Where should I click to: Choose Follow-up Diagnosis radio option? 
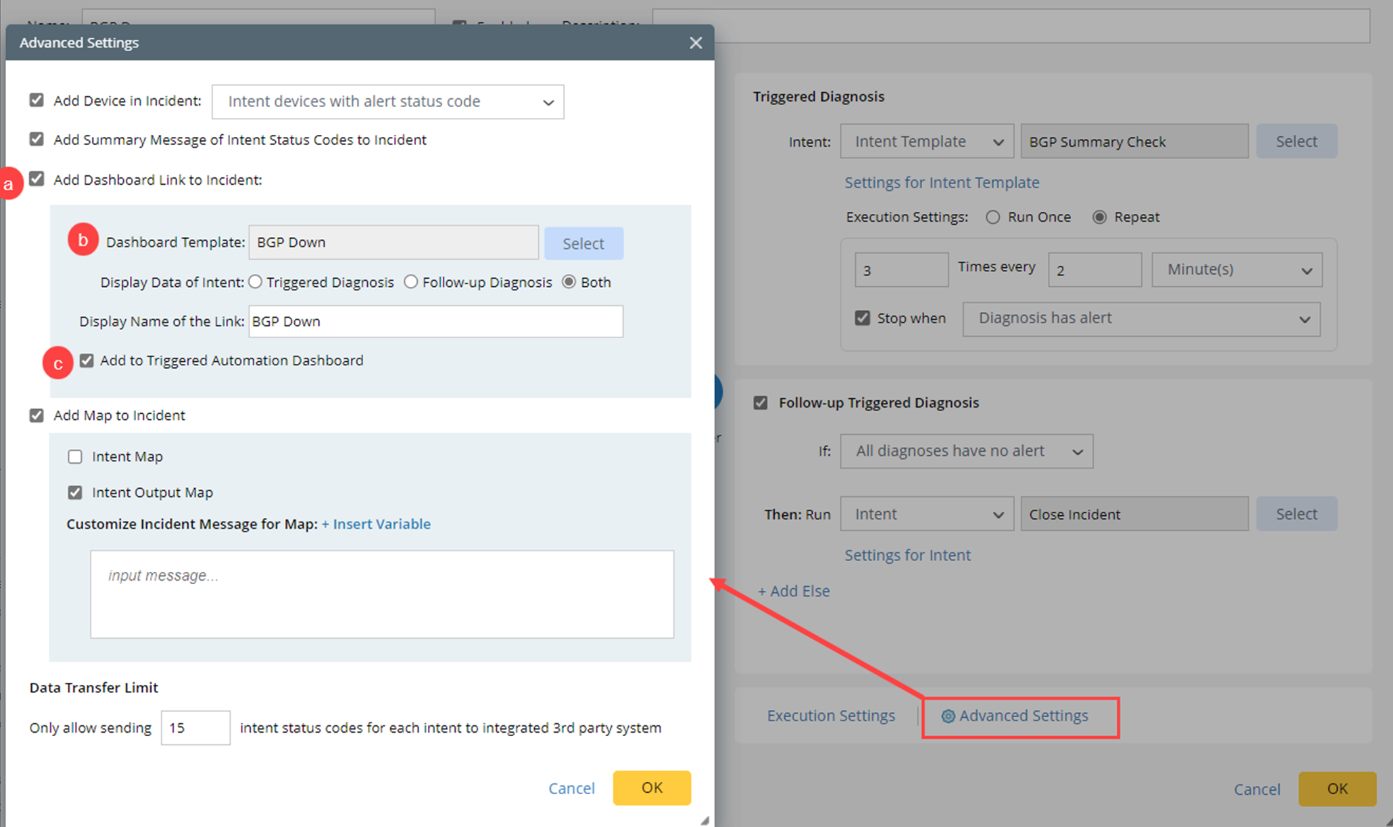click(411, 282)
